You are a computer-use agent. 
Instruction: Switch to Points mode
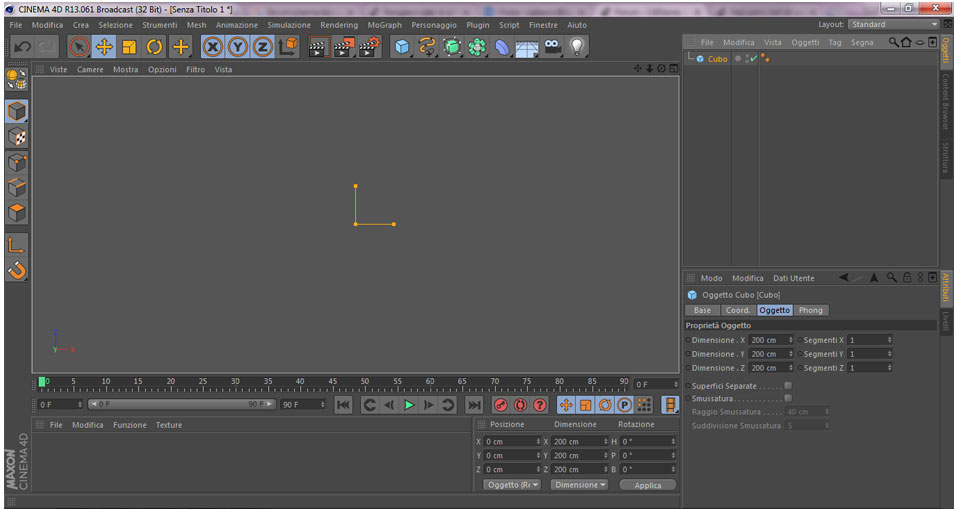(x=17, y=162)
